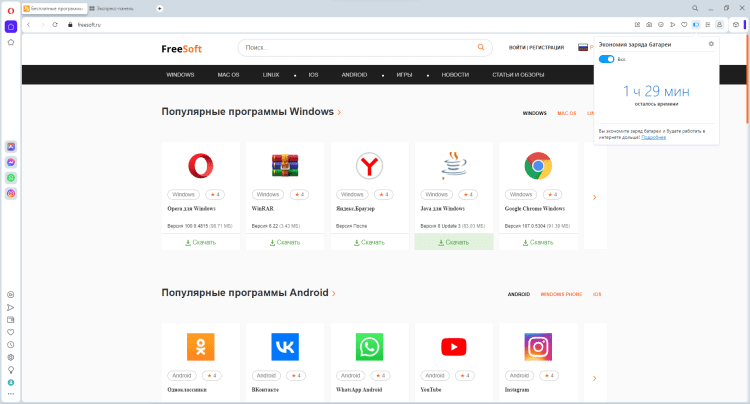Image resolution: width=750 pixels, height=404 pixels.
Task: Click the 1 ч 29 мин remaining time
Action: pos(656,91)
